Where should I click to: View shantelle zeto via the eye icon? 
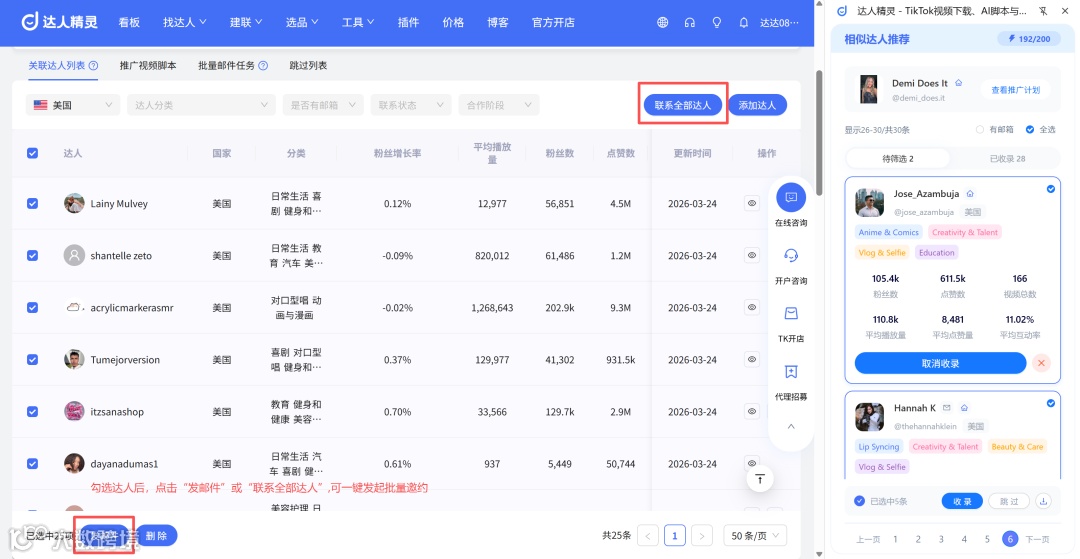tap(752, 255)
